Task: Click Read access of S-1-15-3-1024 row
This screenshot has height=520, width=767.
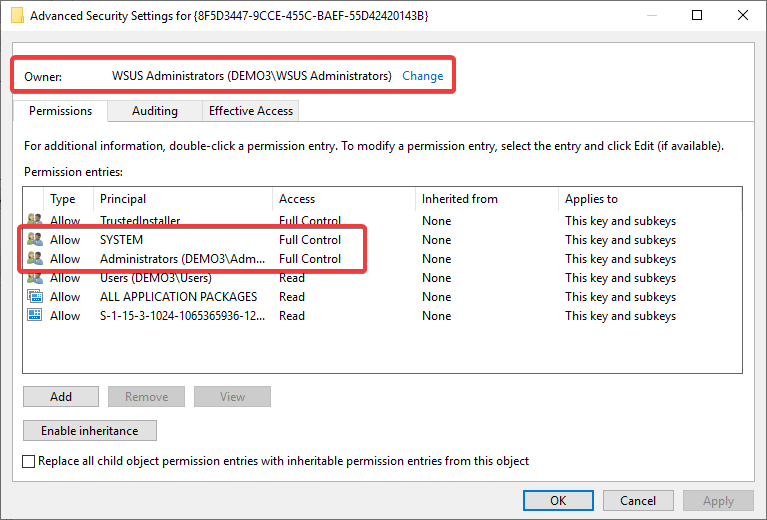Action: pos(292,316)
